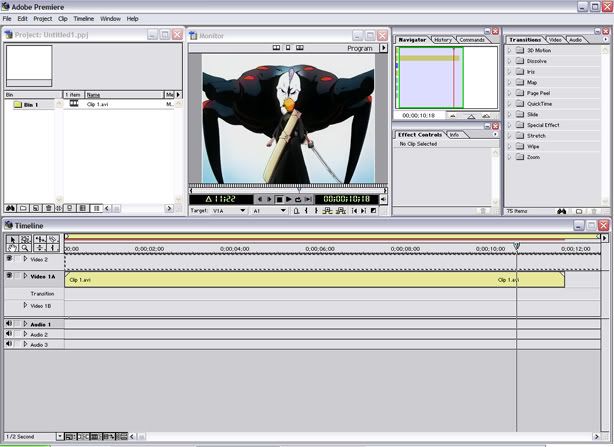This screenshot has height=447, width=614.
Task: Switch to the Video effects tab
Action: pos(555,40)
